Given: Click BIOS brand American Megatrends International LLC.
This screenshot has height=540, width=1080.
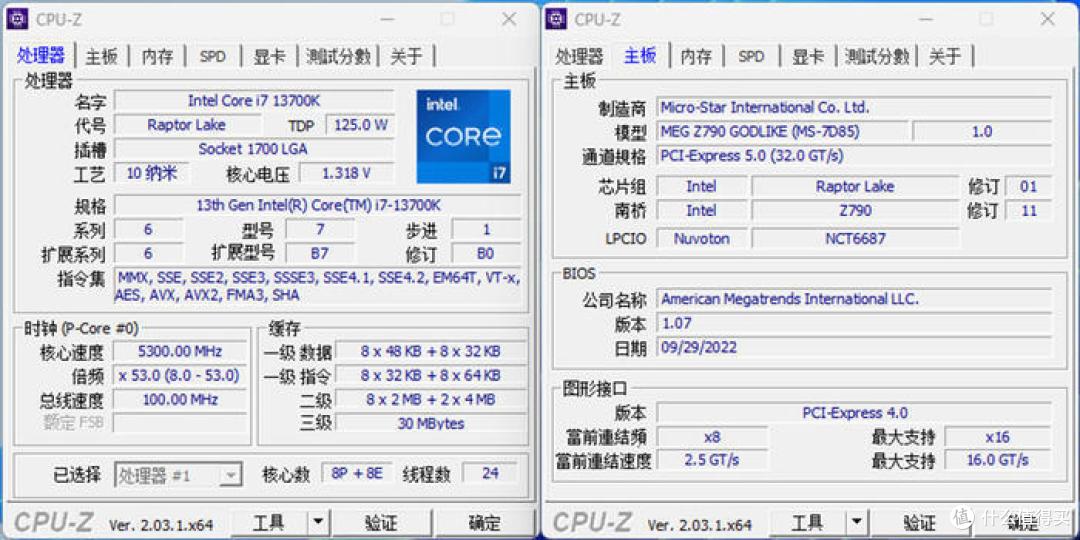Looking at the screenshot, I should tap(854, 299).
